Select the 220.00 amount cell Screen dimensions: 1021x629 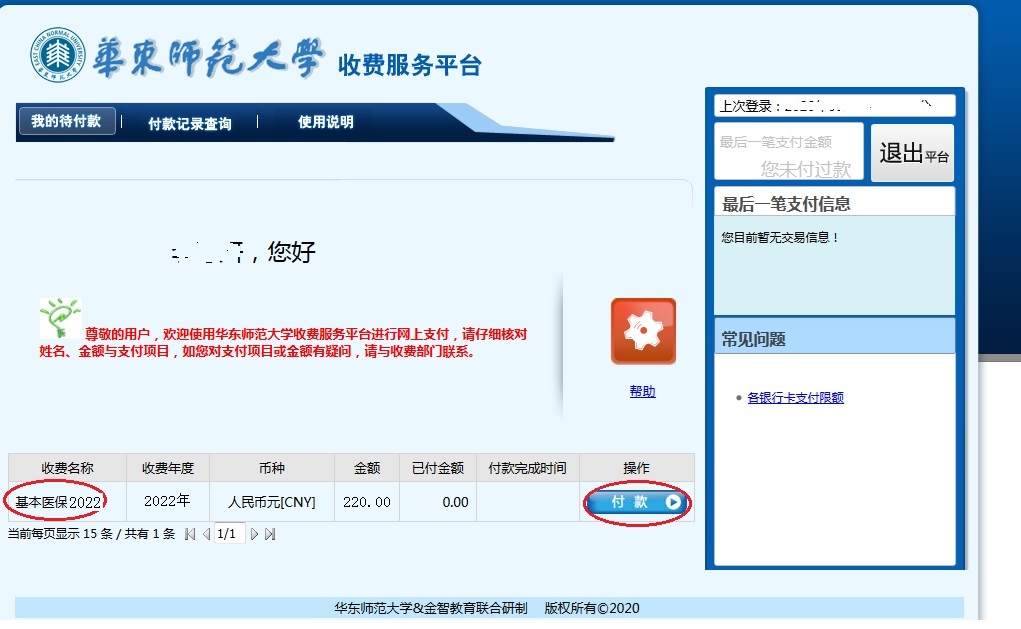(367, 502)
